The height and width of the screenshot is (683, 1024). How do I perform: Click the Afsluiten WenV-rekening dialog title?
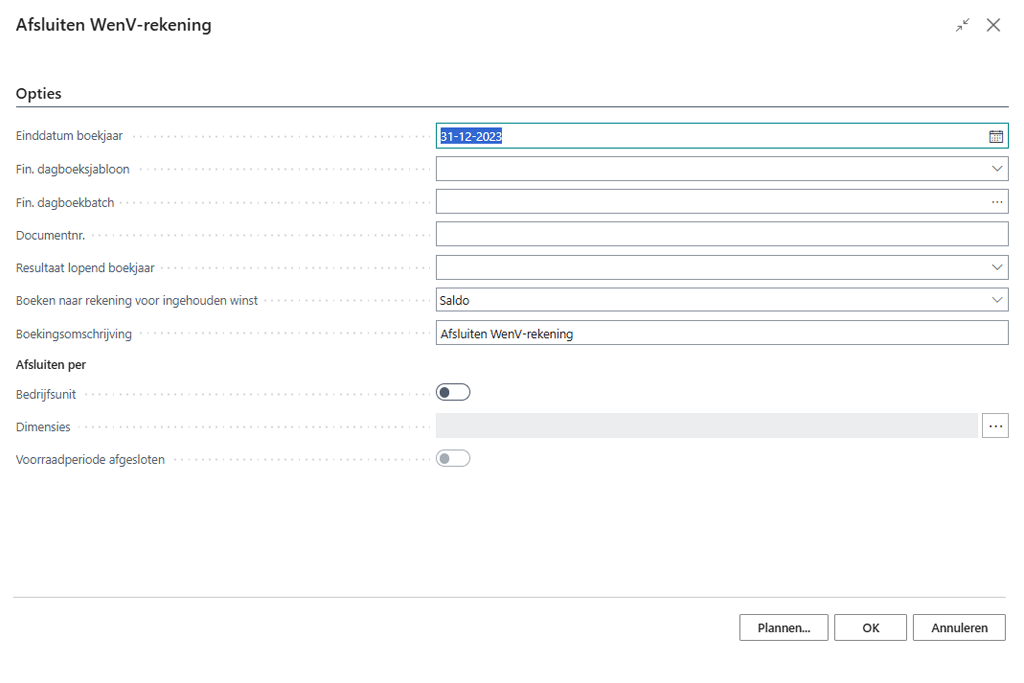[114, 25]
